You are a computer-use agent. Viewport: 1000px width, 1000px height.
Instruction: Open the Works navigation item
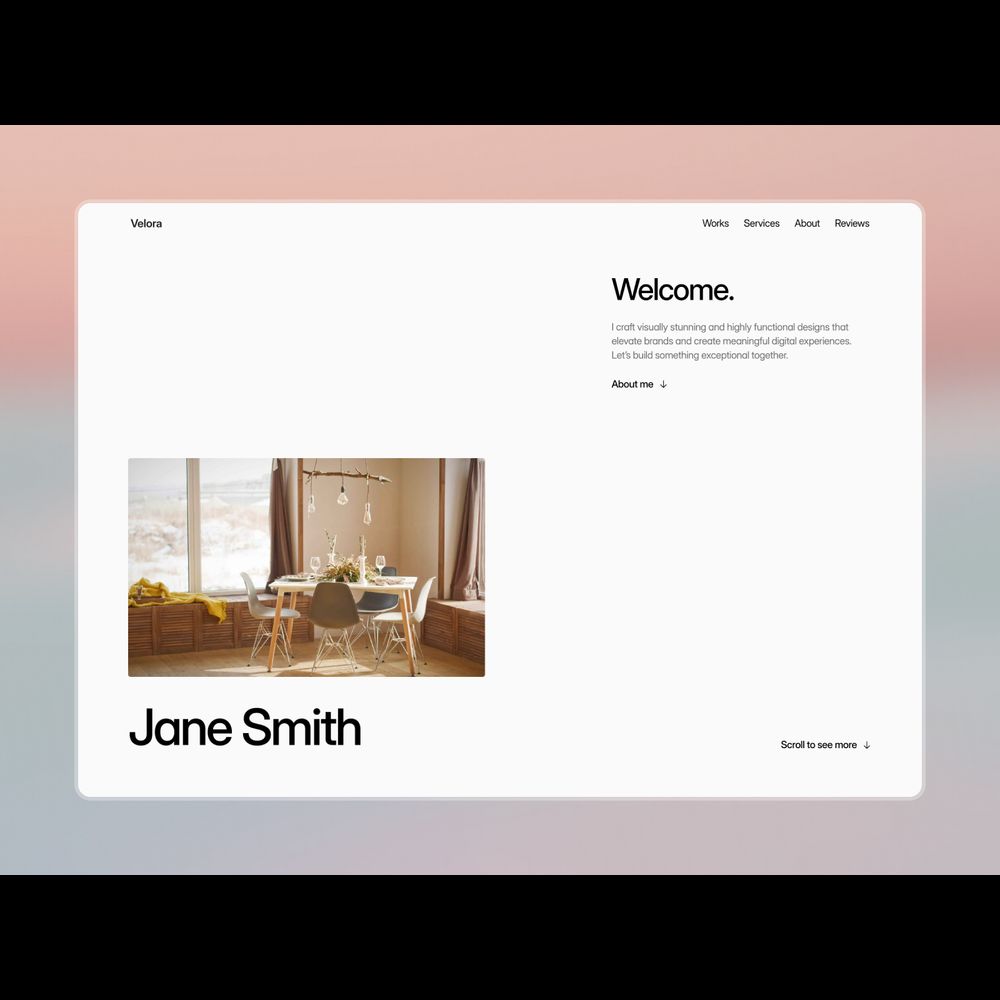click(715, 223)
